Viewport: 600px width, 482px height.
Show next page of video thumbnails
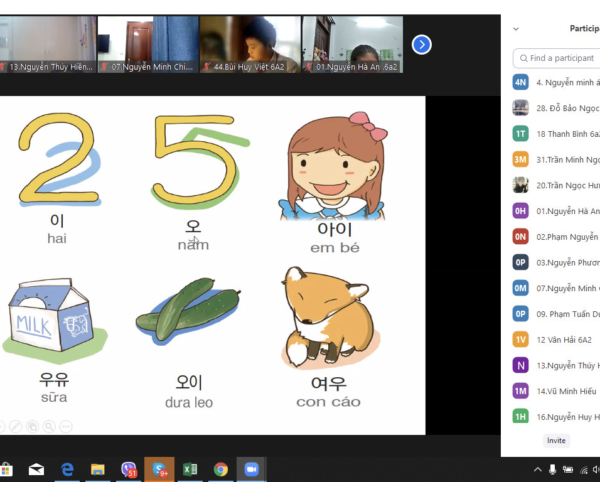tap(422, 44)
